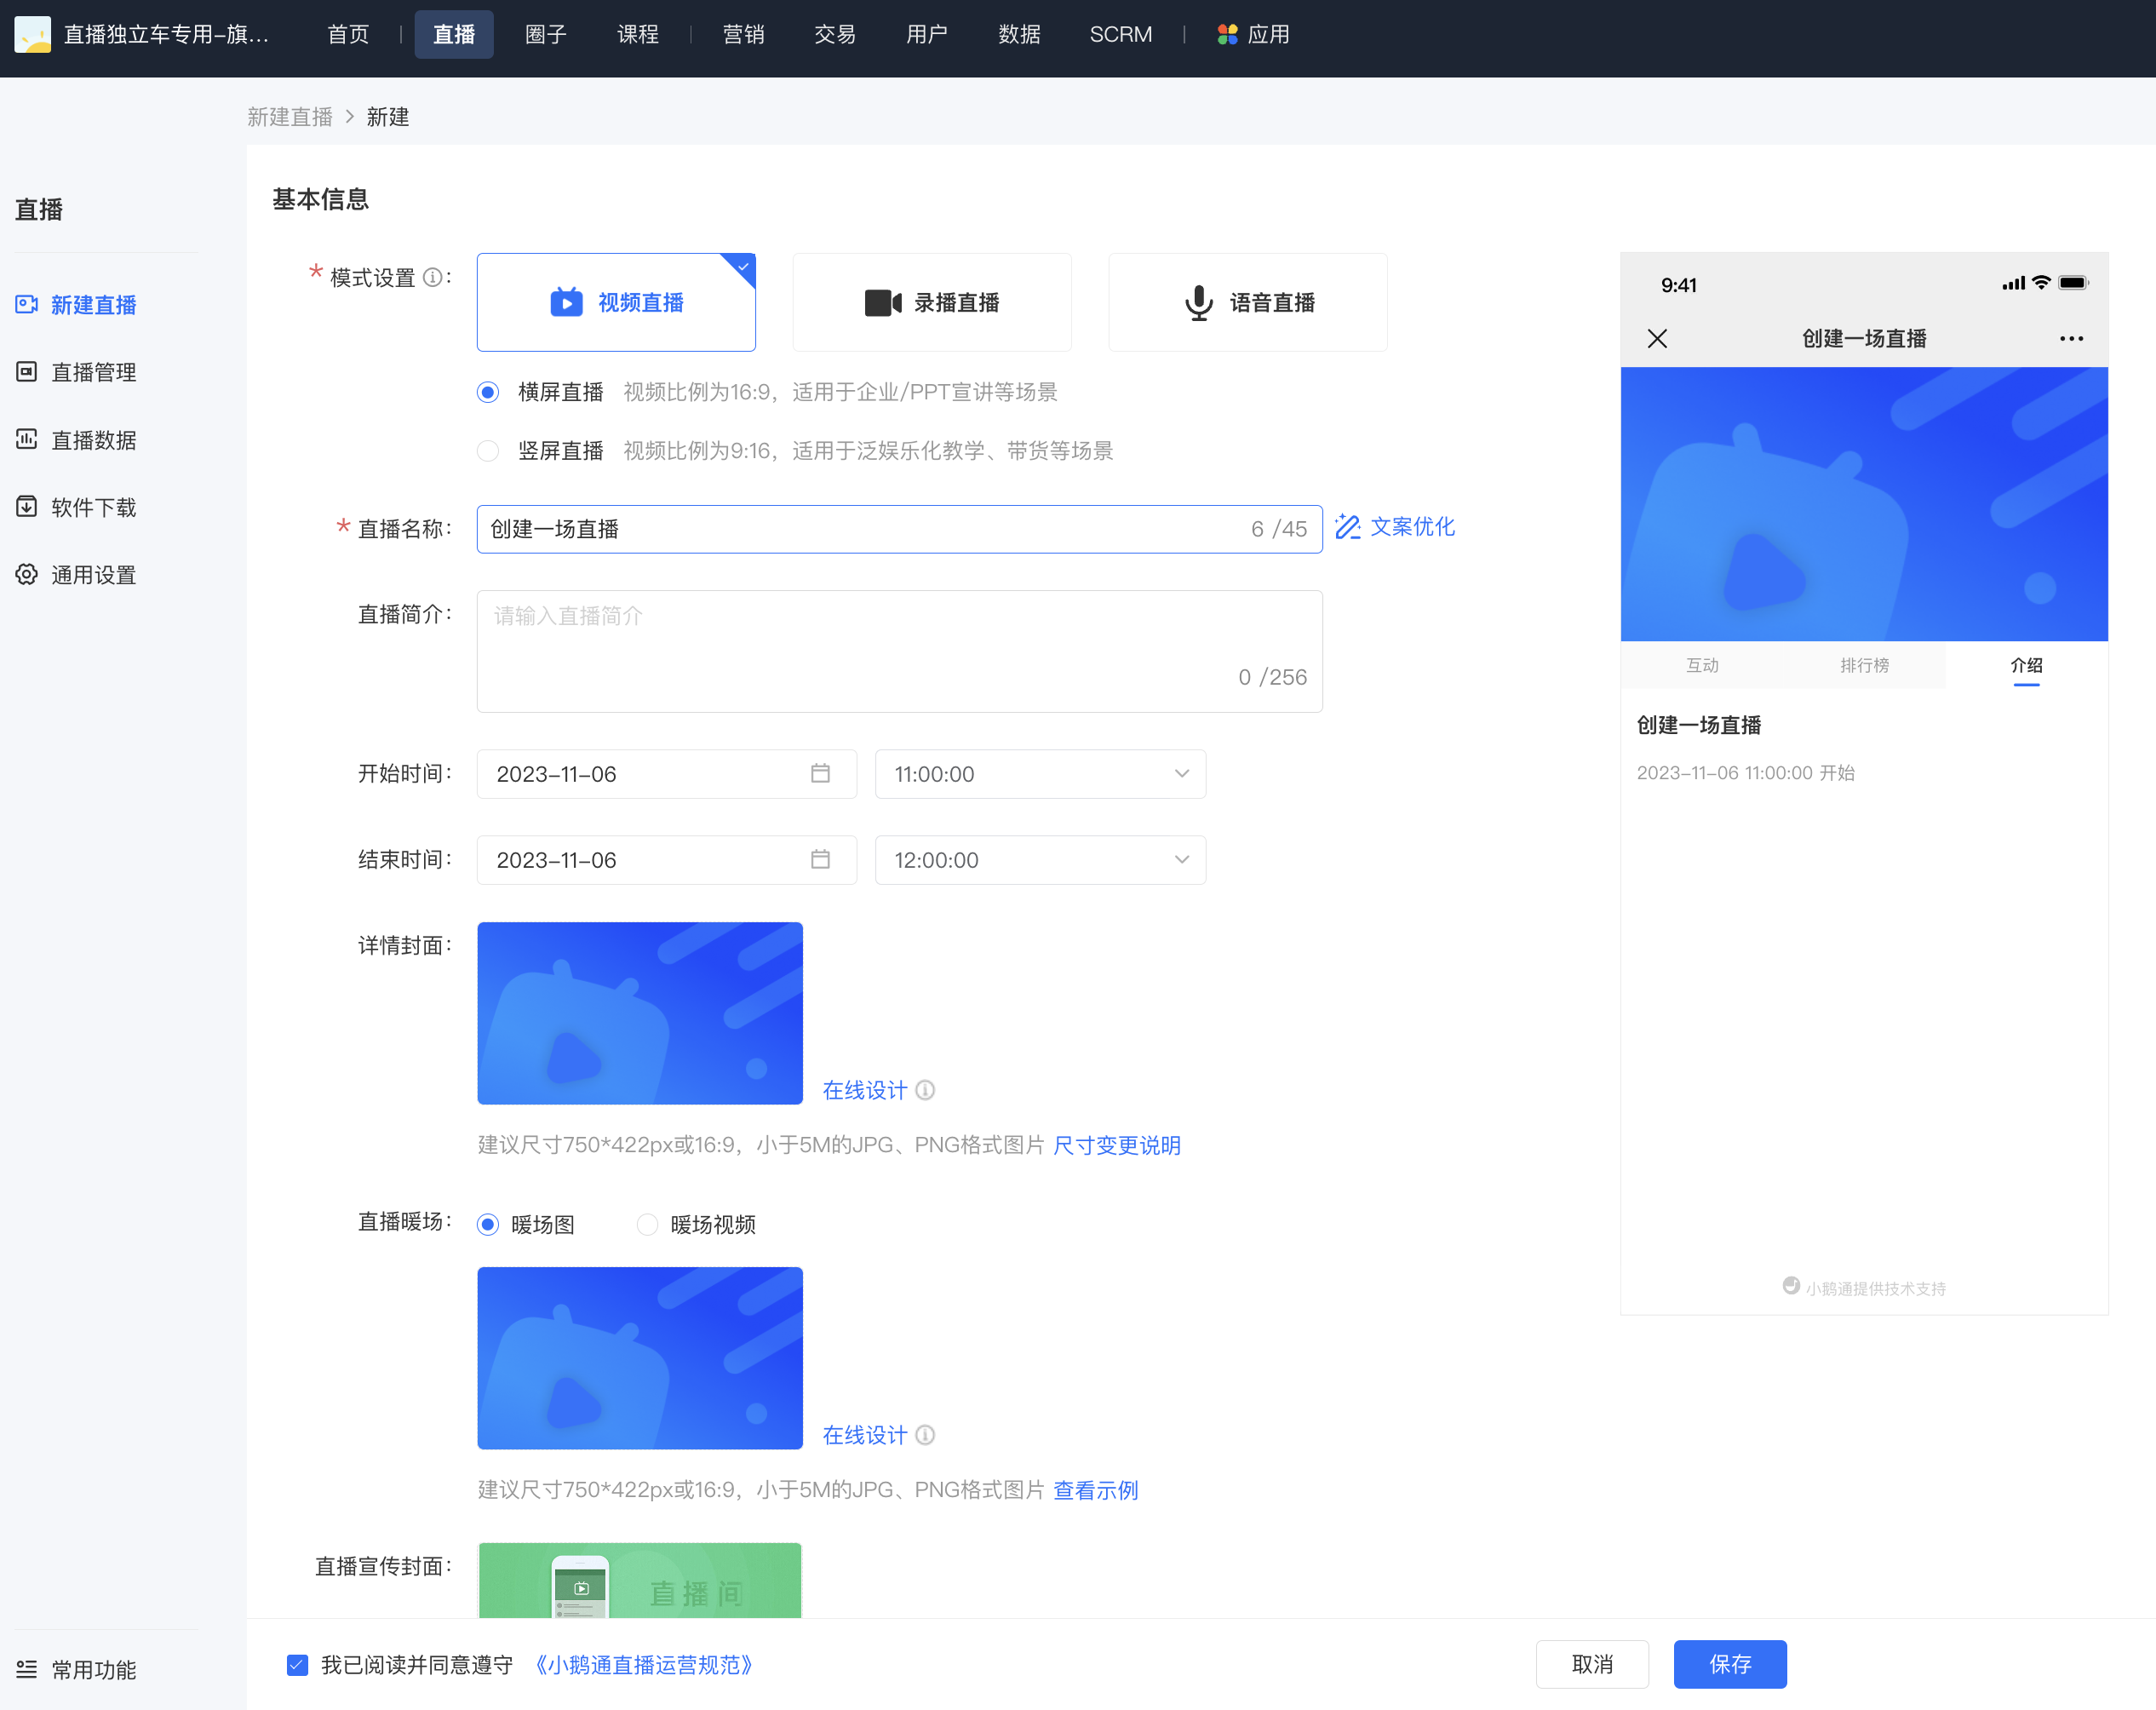Select 竖屏直播 radio option

click(488, 451)
